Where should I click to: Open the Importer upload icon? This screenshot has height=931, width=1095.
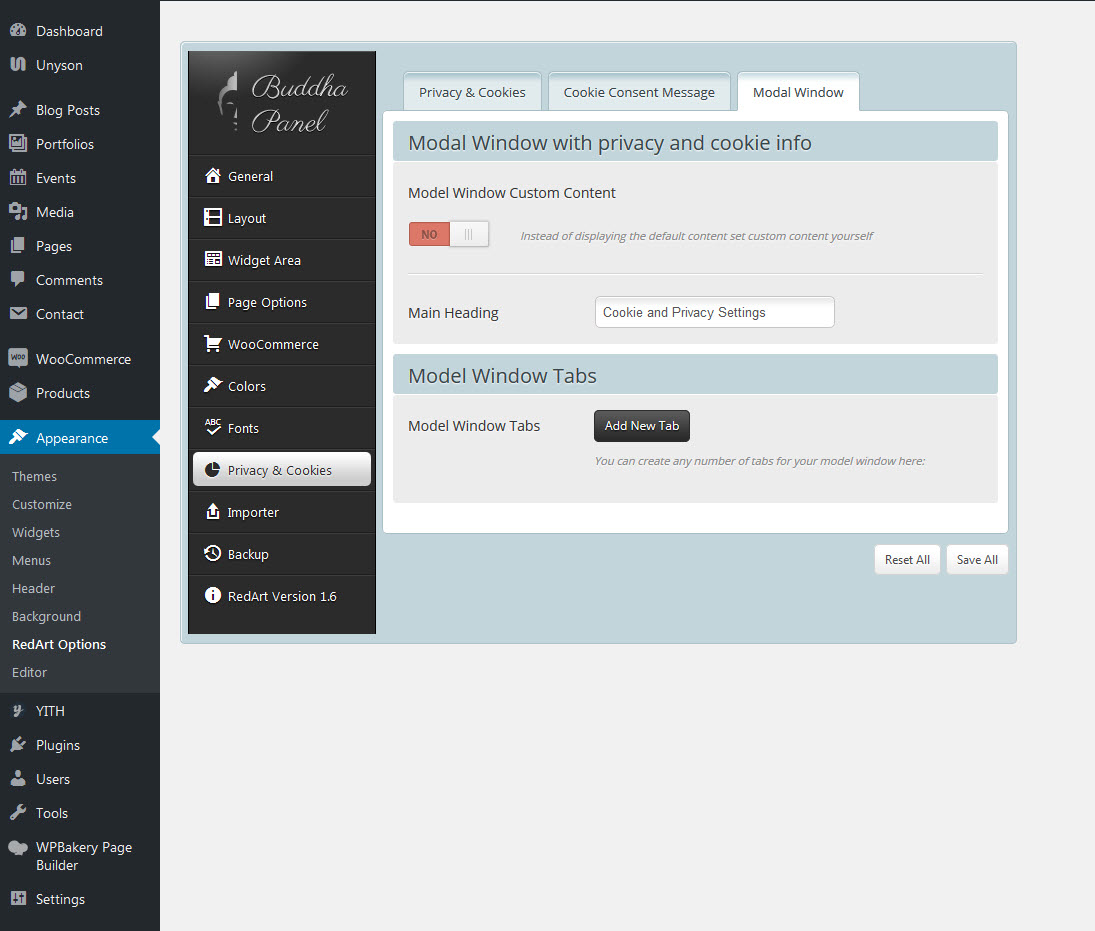(212, 512)
